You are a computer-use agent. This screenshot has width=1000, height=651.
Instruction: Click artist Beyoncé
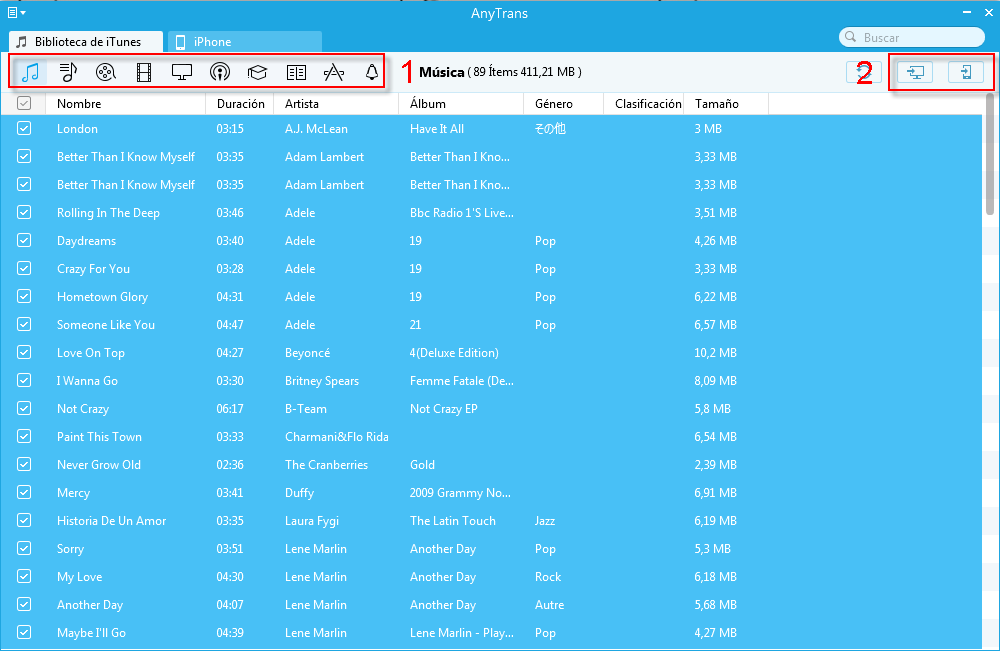click(x=307, y=353)
